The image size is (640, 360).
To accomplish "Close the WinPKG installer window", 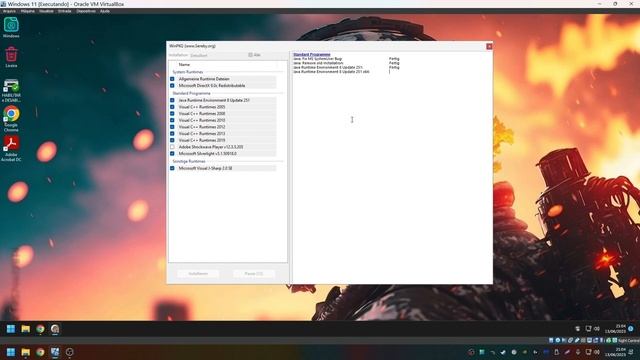I will click(489, 46).
